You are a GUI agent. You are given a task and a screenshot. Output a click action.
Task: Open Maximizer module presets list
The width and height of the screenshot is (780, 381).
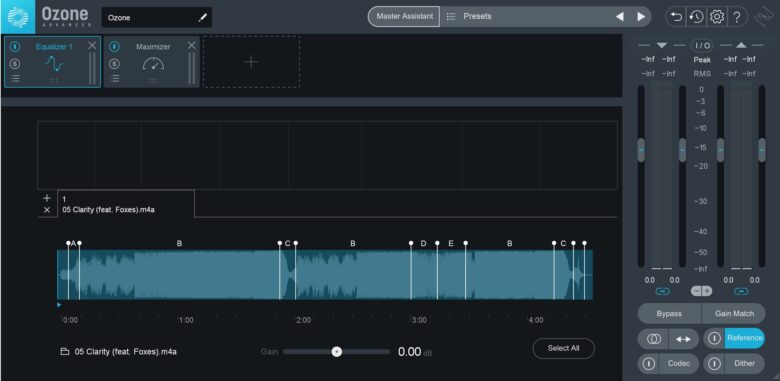click(114, 79)
